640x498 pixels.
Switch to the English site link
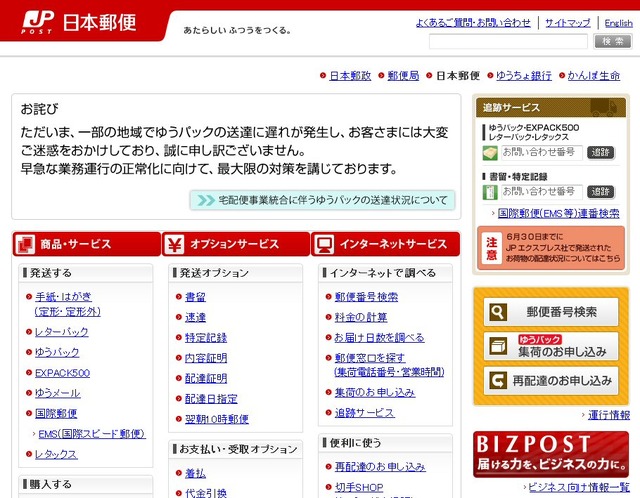pos(618,22)
